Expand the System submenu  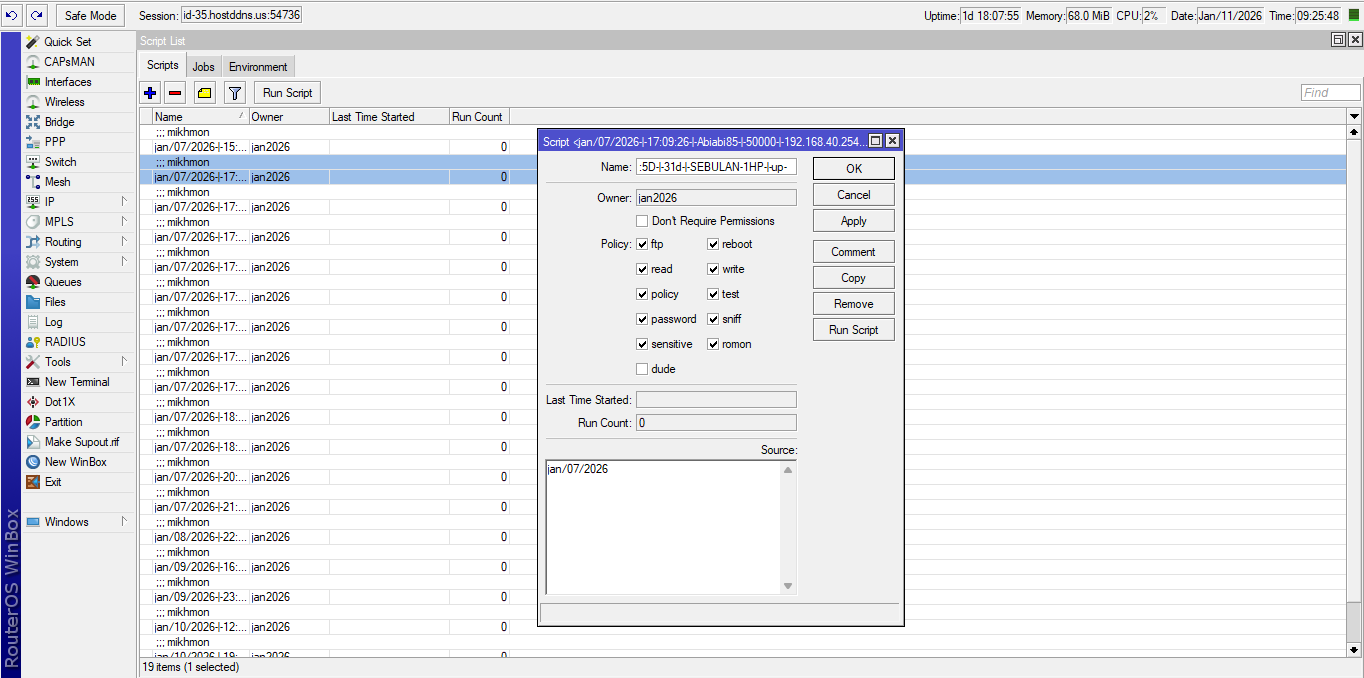124,262
